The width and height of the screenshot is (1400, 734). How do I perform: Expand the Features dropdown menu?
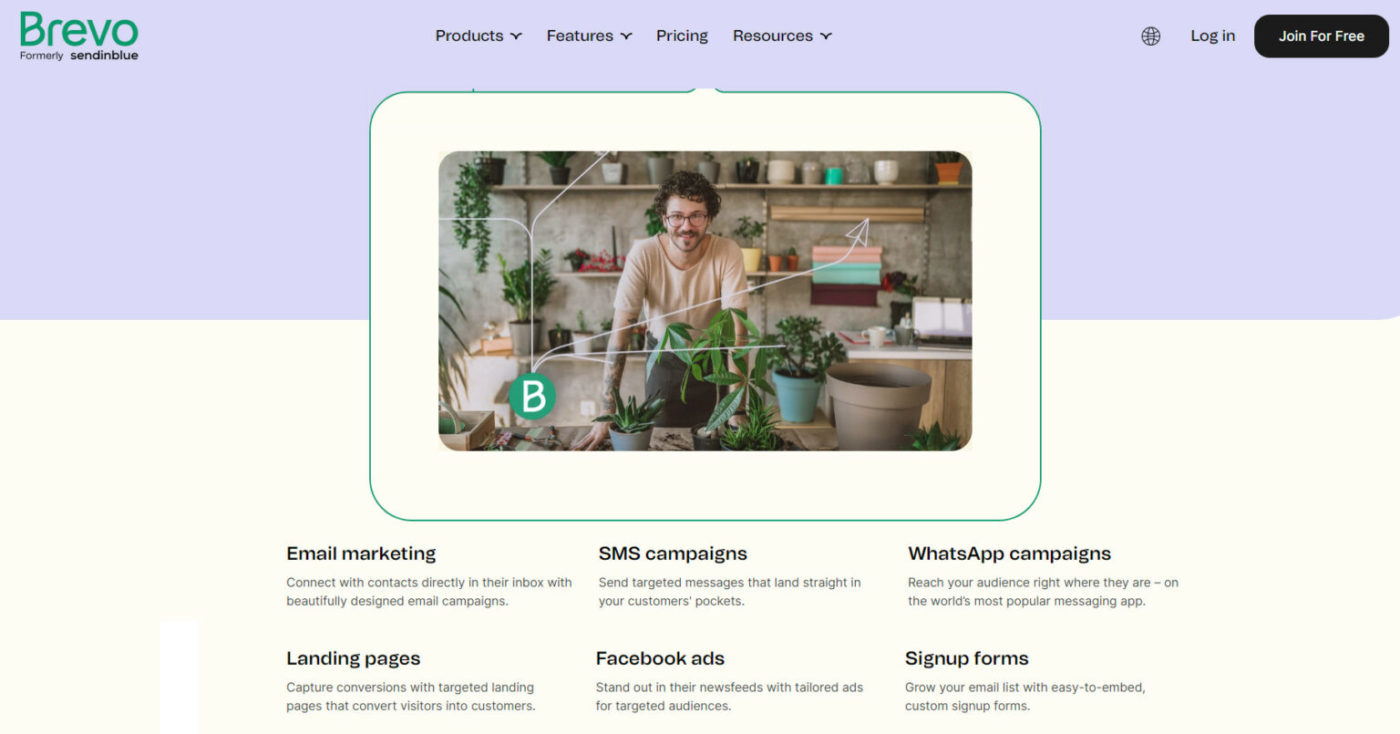pyautogui.click(x=589, y=36)
